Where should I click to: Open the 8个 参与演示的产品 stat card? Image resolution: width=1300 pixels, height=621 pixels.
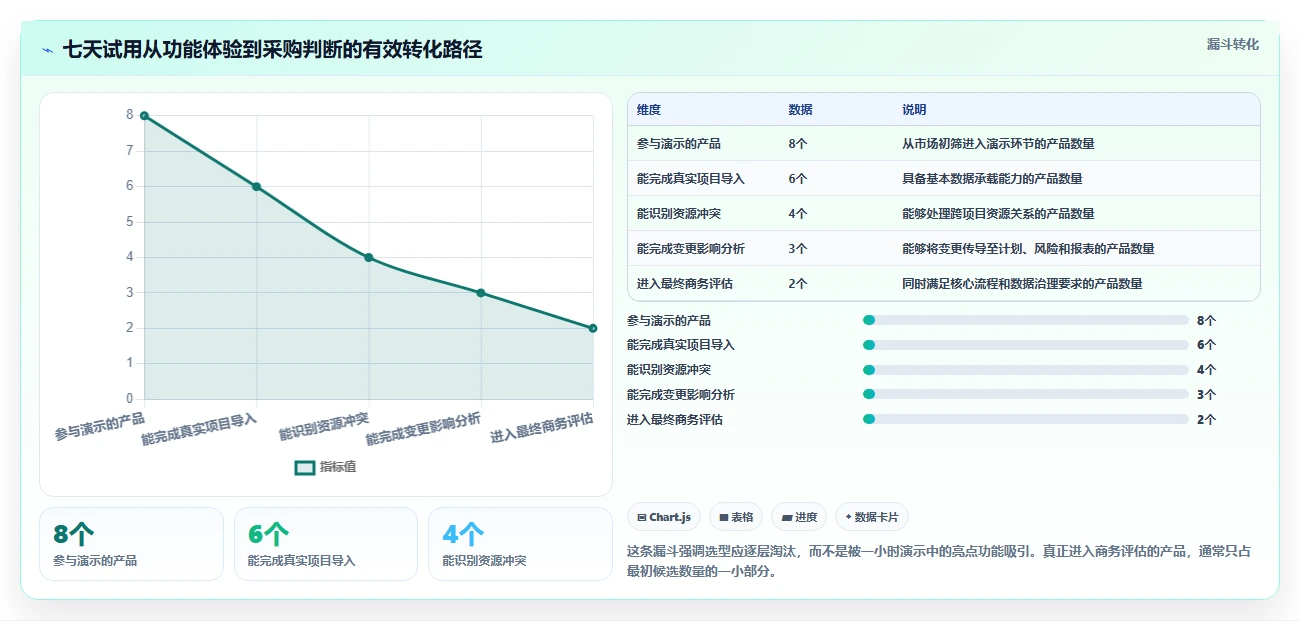(x=131, y=544)
